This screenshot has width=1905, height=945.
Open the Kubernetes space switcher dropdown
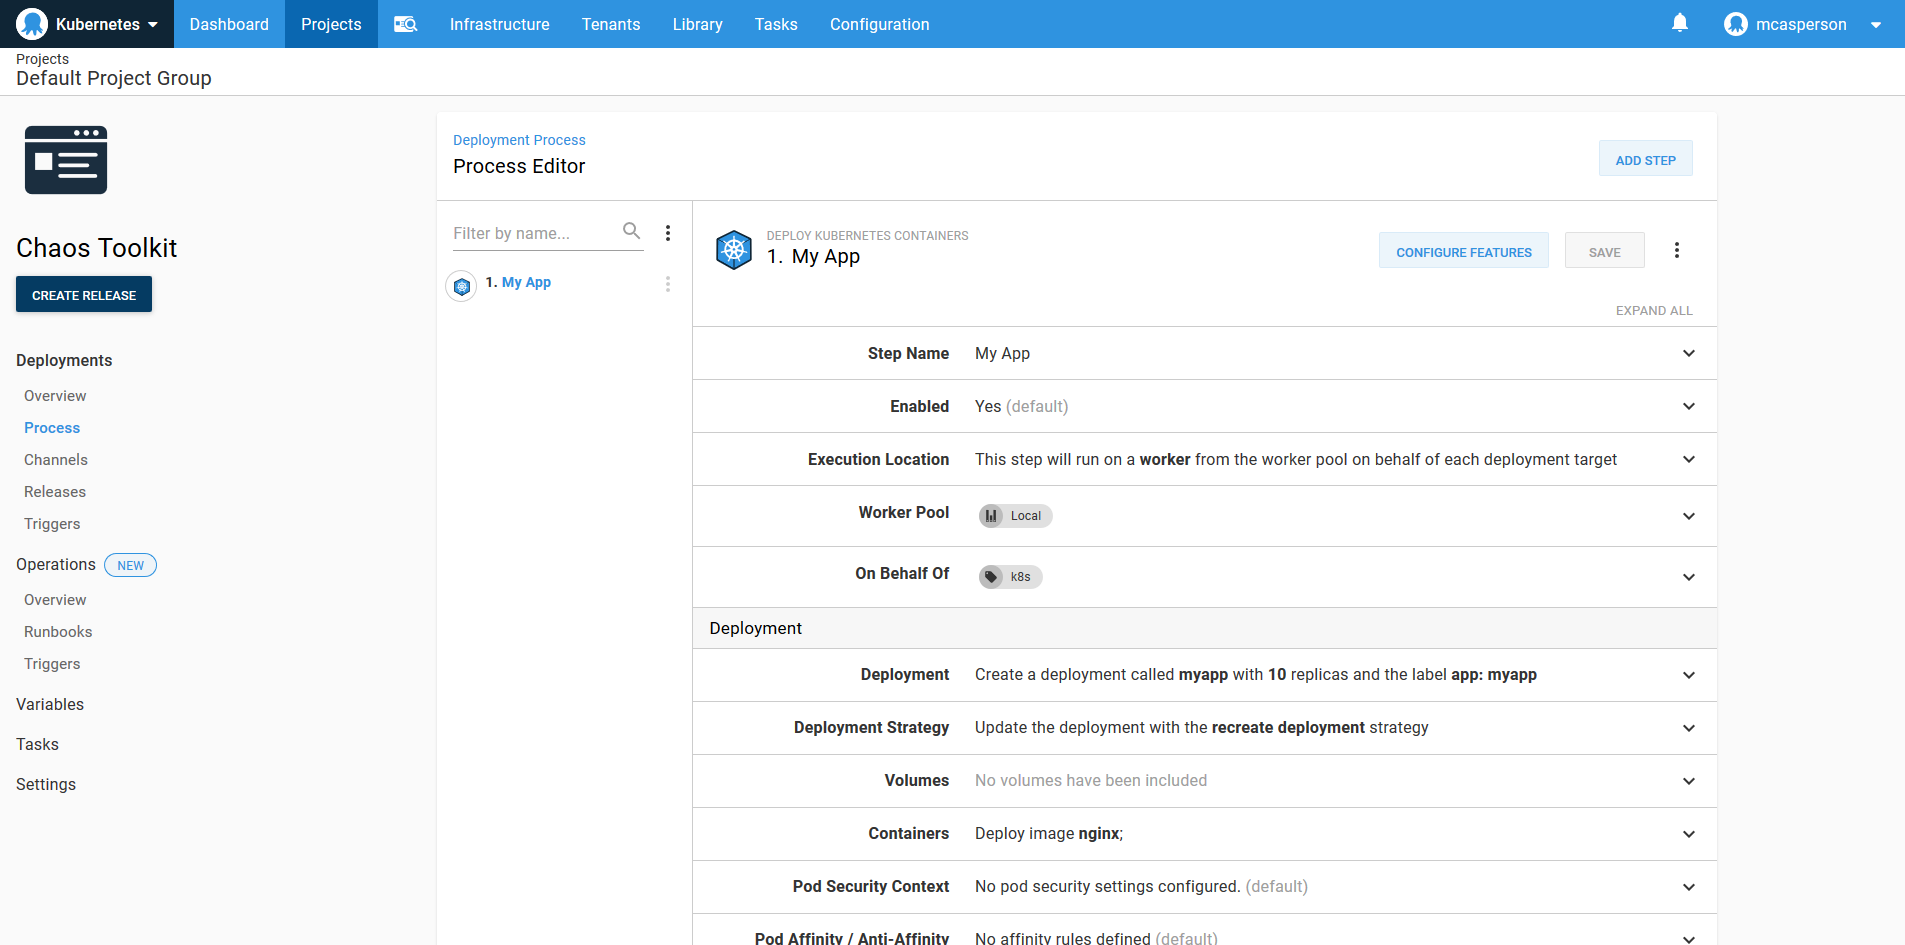(x=87, y=24)
